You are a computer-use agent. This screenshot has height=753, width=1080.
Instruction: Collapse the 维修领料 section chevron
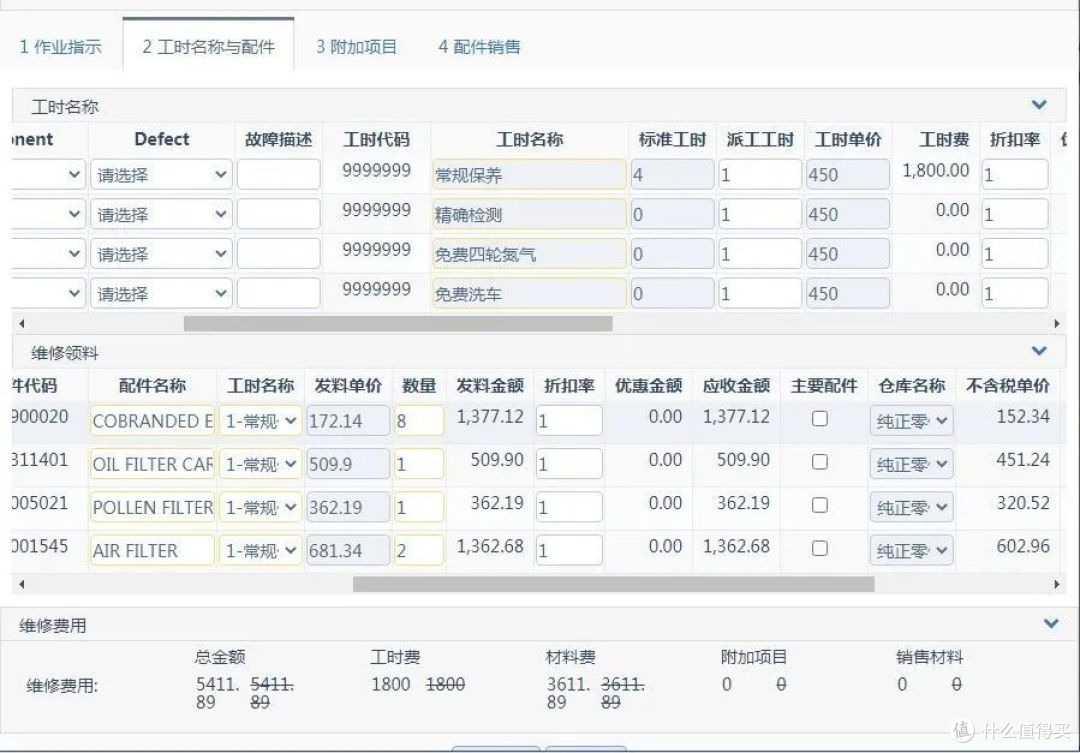click(x=1039, y=351)
